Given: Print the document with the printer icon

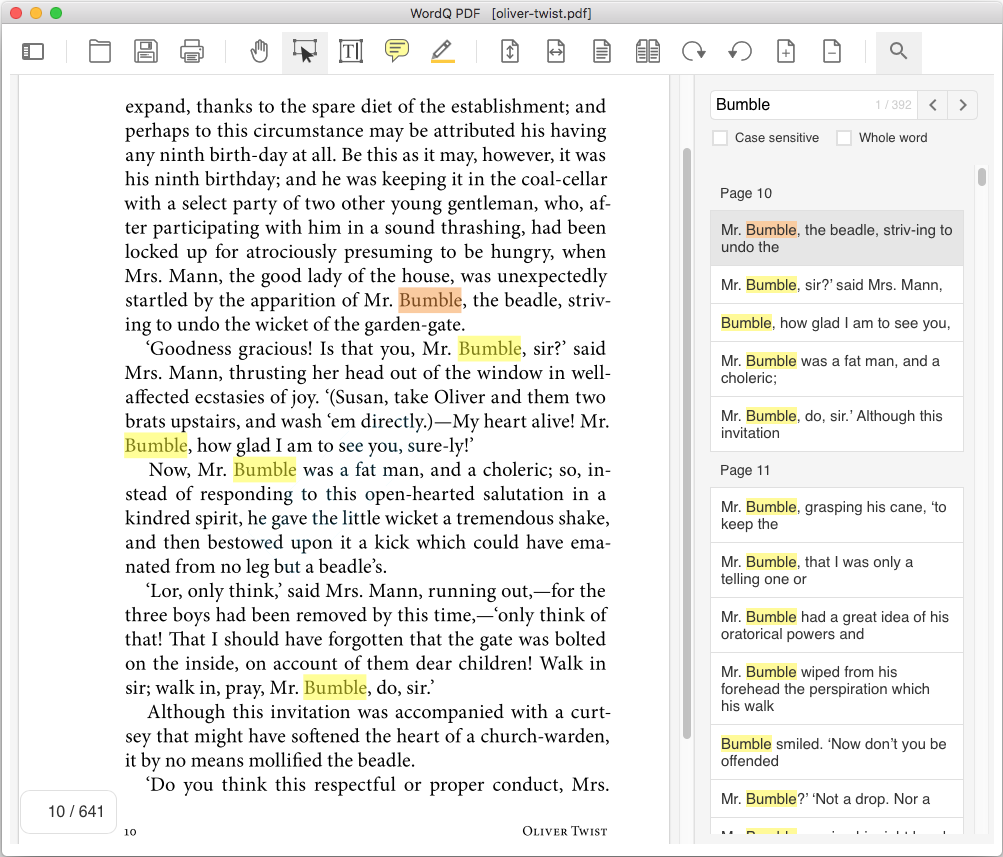Looking at the screenshot, I should [192, 51].
